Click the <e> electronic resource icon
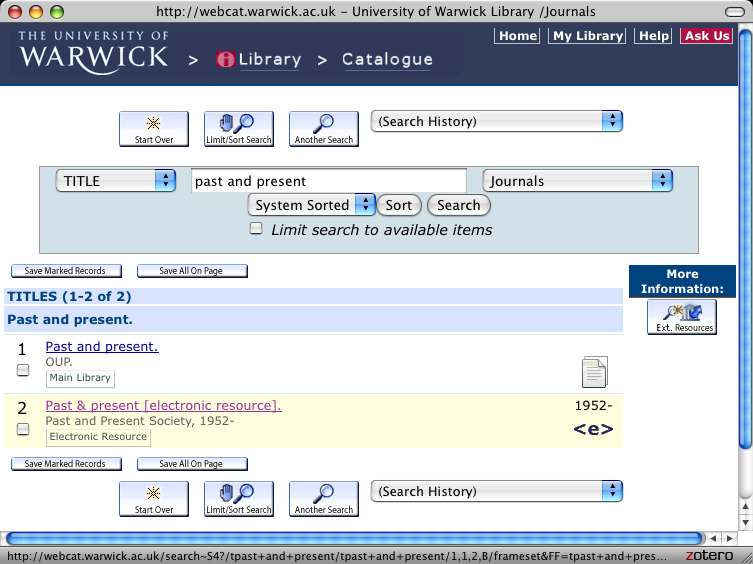The image size is (753, 564). [593, 430]
